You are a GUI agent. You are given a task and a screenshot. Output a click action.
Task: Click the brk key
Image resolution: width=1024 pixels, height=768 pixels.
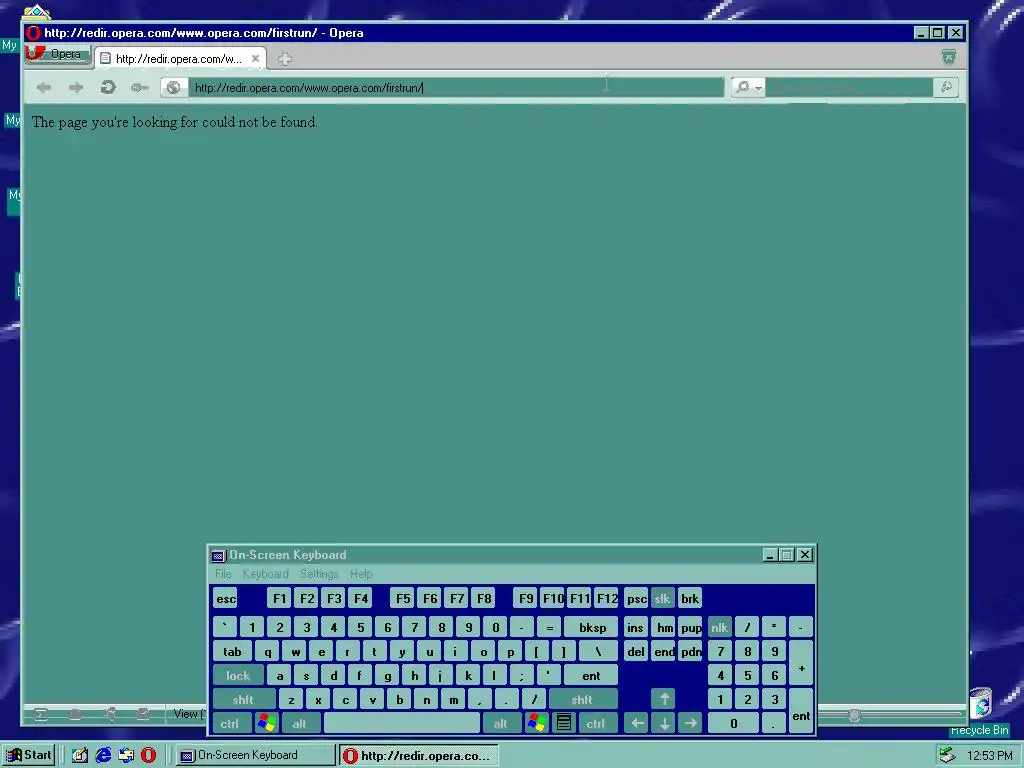click(690, 599)
